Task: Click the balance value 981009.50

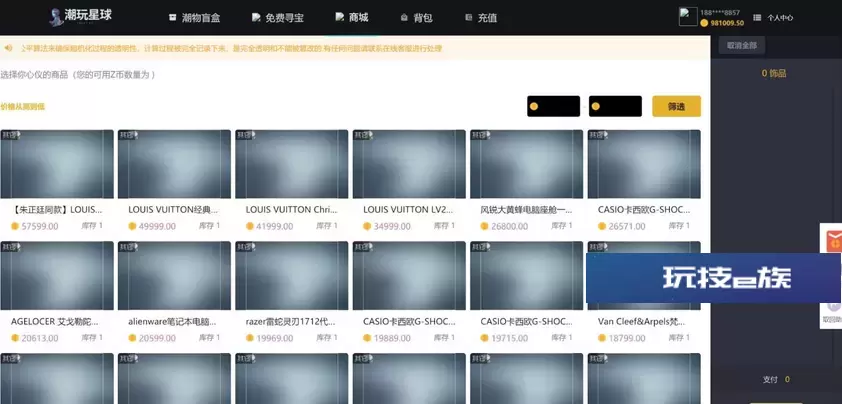Action: [727, 23]
